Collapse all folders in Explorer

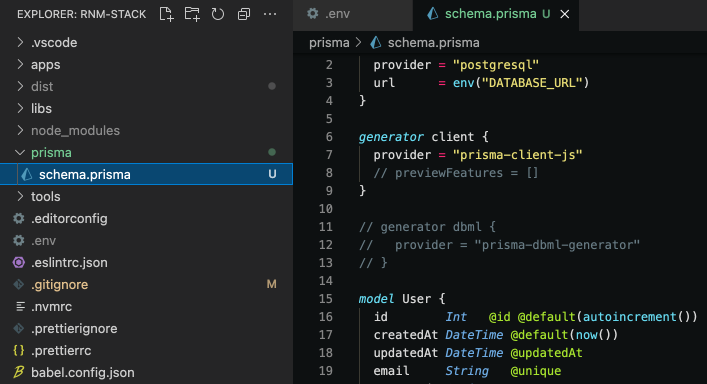(x=243, y=14)
